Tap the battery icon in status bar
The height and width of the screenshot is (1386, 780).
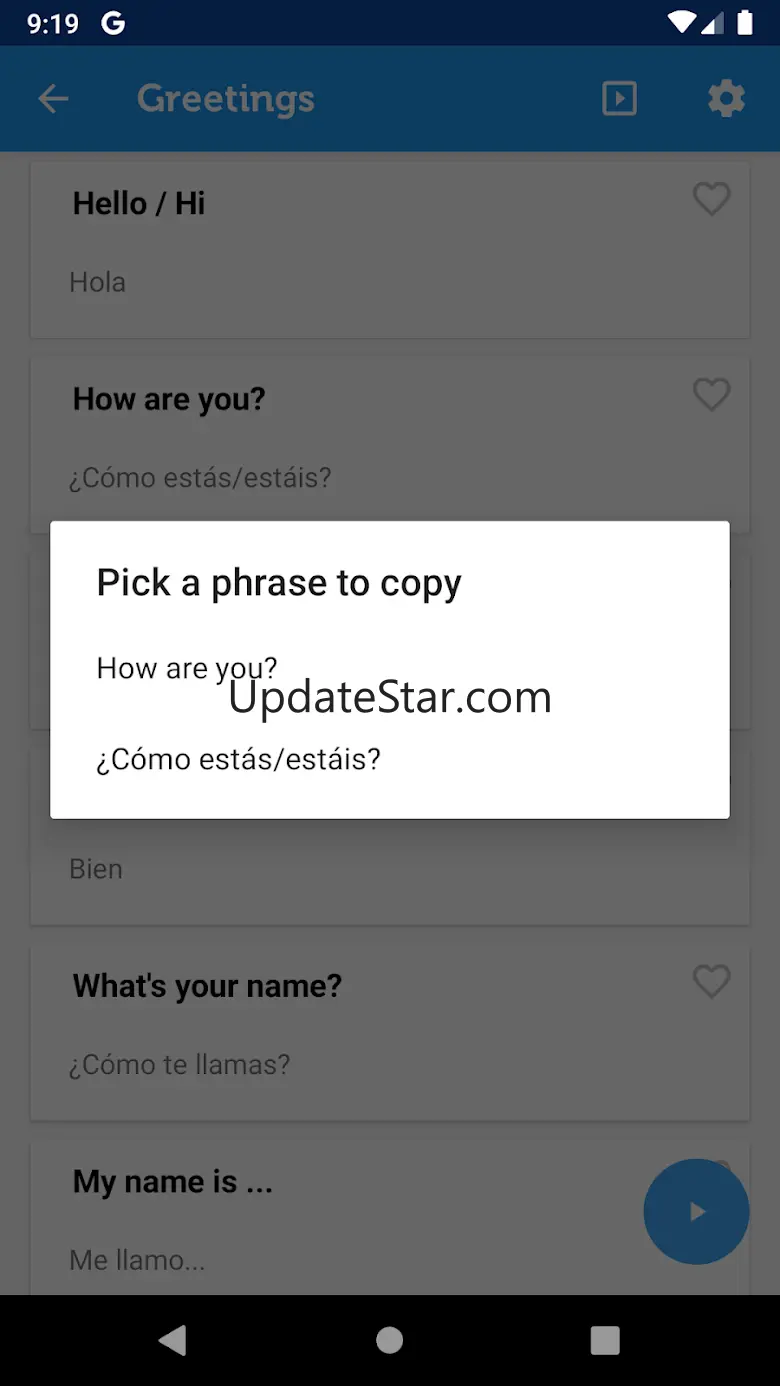[744, 23]
